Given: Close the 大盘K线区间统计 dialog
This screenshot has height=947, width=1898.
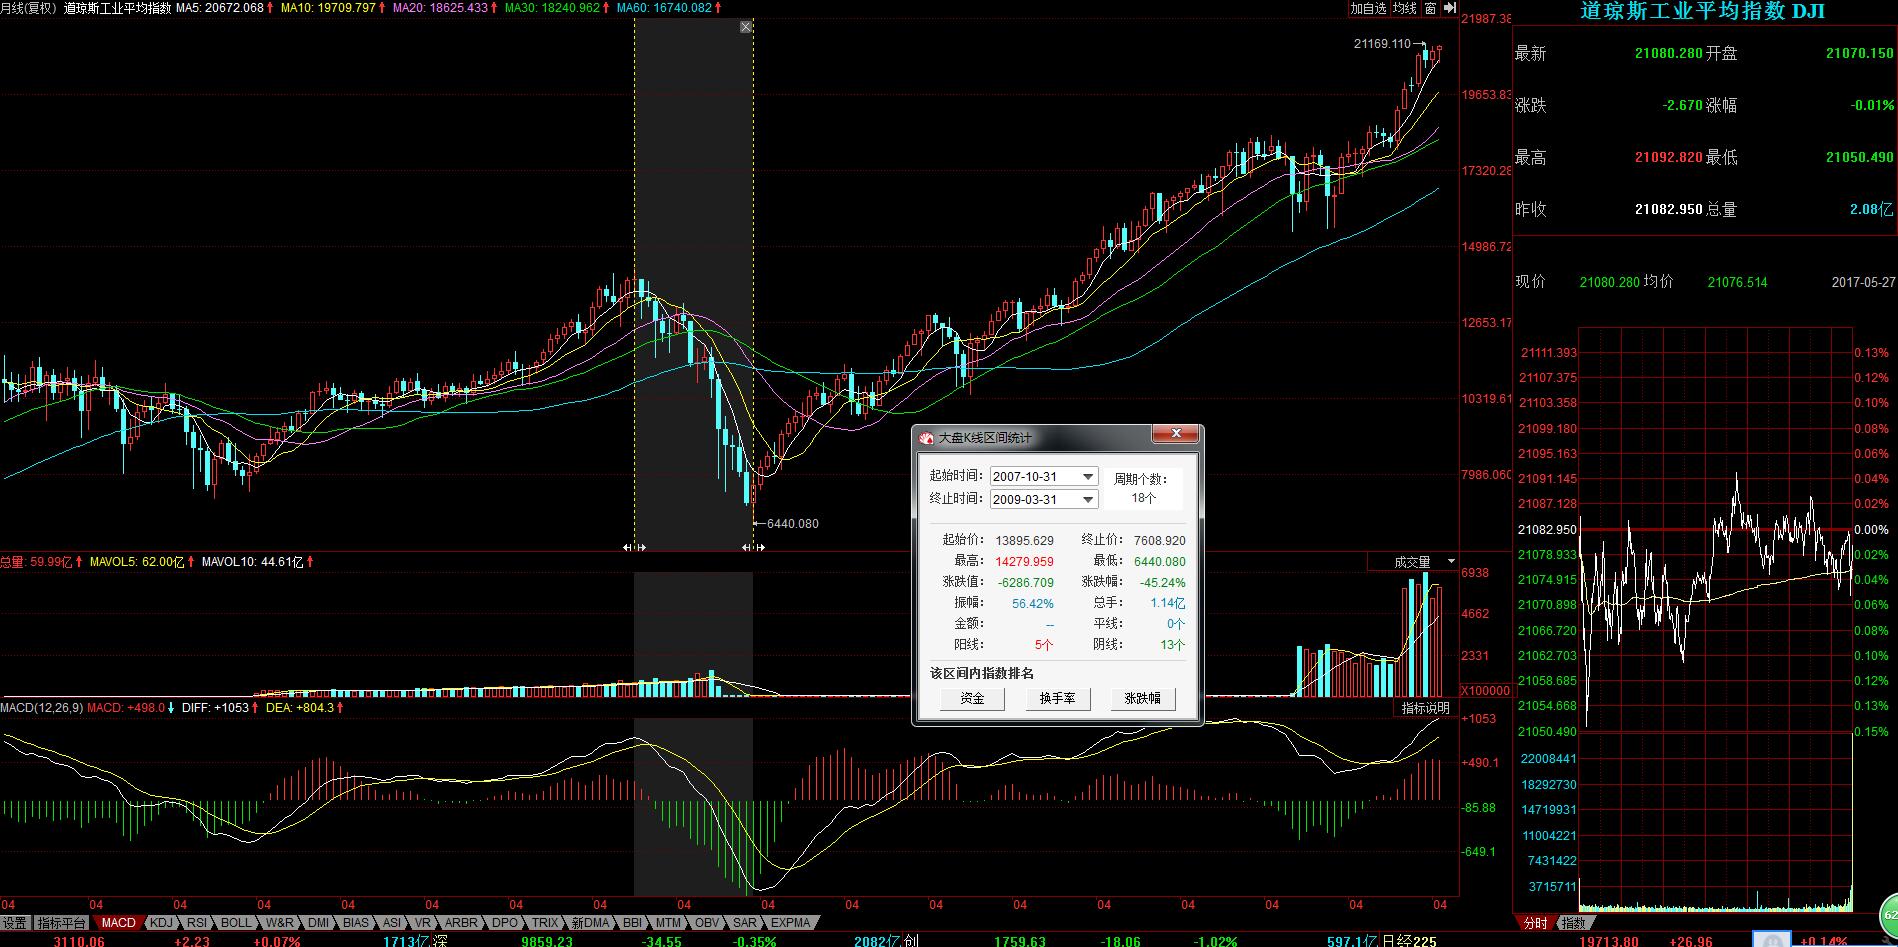Looking at the screenshot, I should pyautogui.click(x=1176, y=434).
